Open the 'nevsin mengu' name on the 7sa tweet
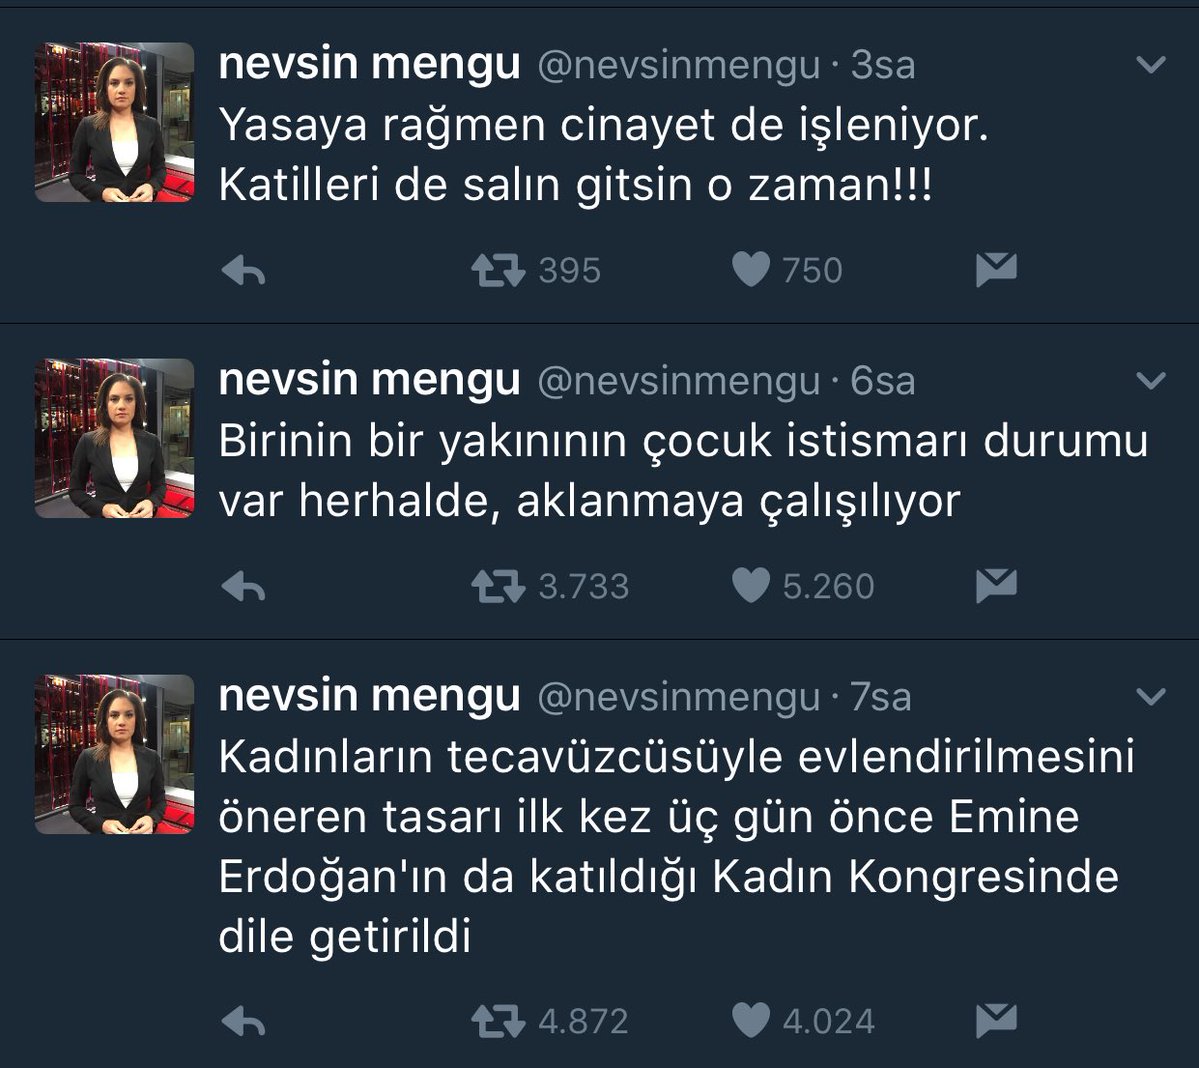The height and width of the screenshot is (1068, 1199). (x=369, y=696)
